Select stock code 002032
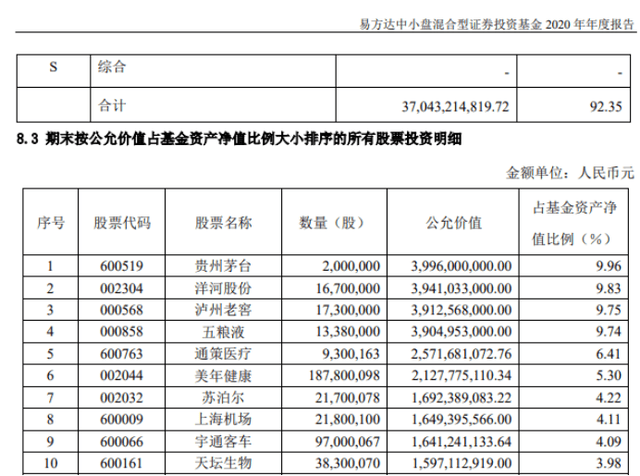This screenshot has width=640, height=476. [x=122, y=398]
